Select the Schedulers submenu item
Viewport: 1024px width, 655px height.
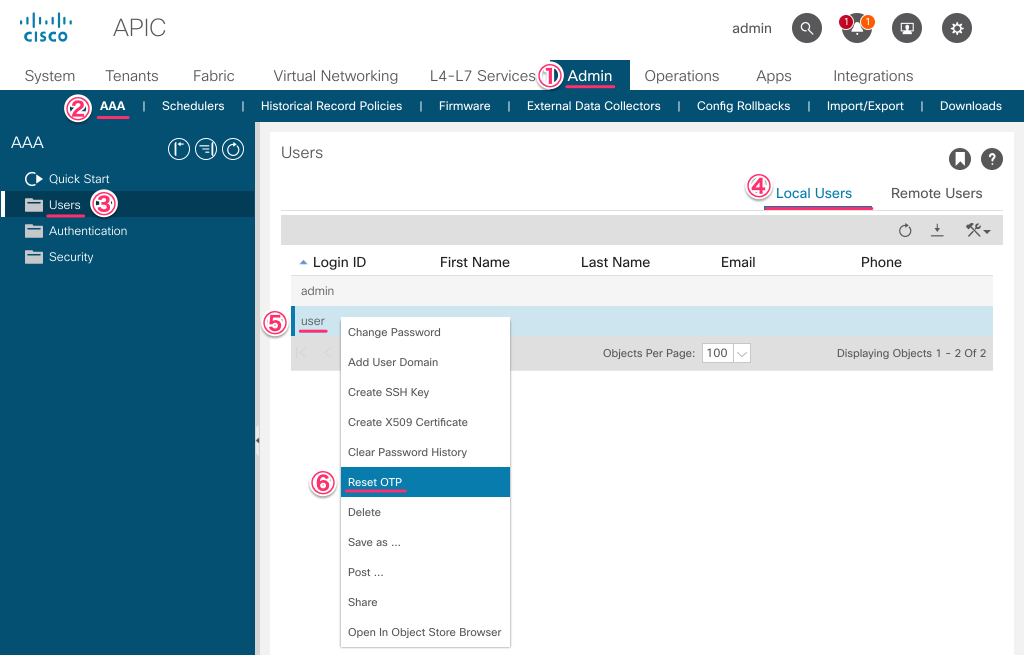(x=193, y=106)
